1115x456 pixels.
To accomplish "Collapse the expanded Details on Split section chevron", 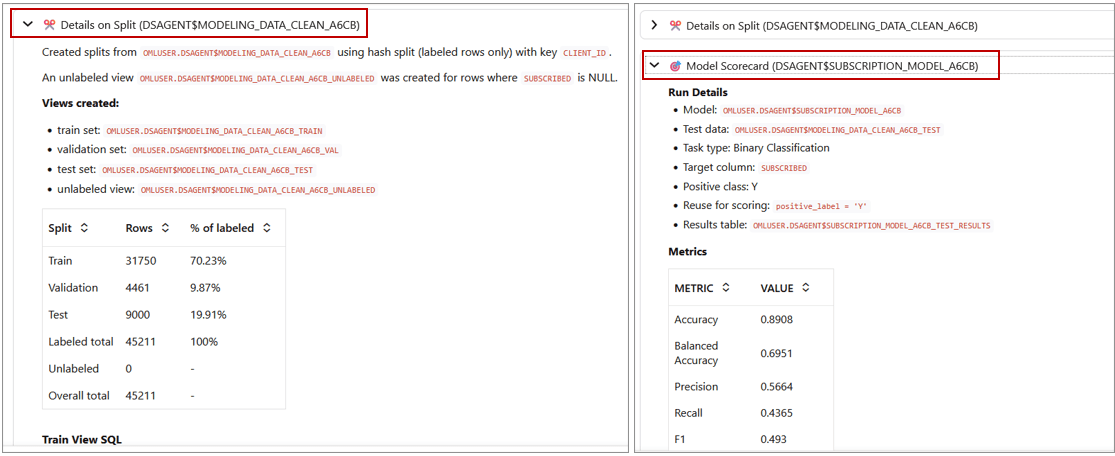I will pos(28,25).
